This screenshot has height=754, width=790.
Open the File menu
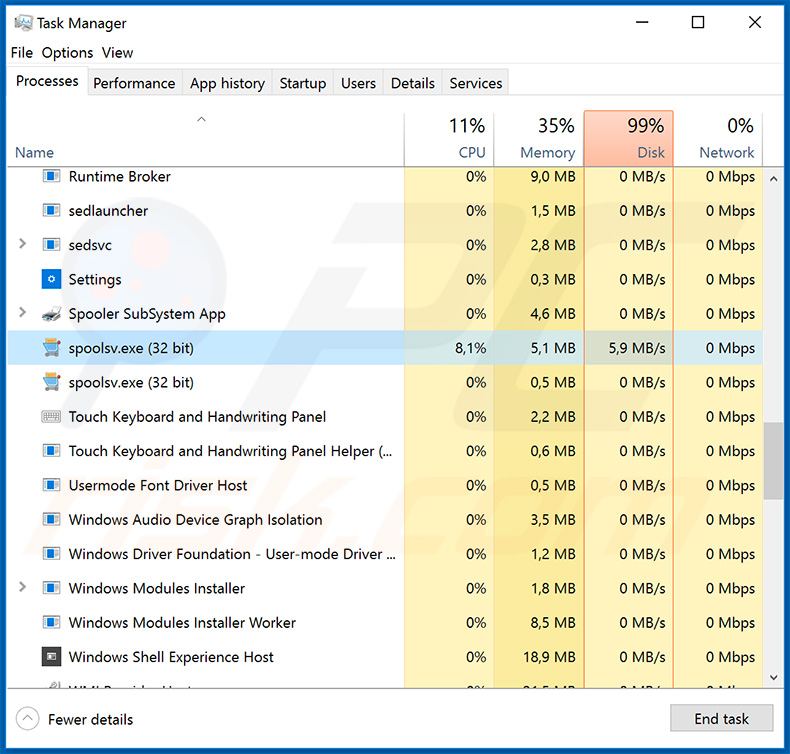[x=22, y=53]
